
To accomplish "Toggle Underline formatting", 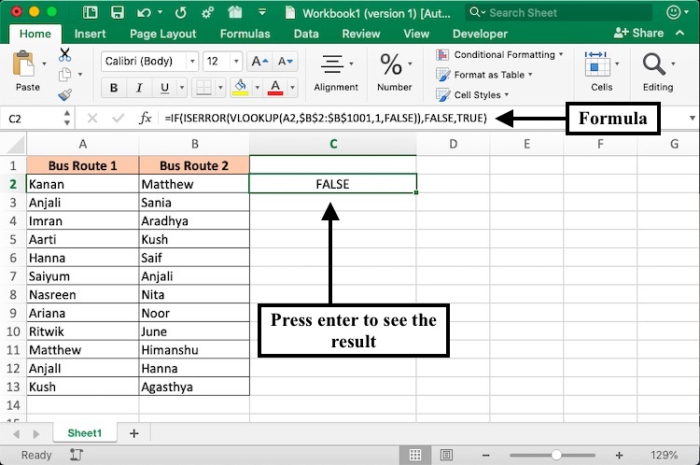I will pyautogui.click(x=164, y=88).
